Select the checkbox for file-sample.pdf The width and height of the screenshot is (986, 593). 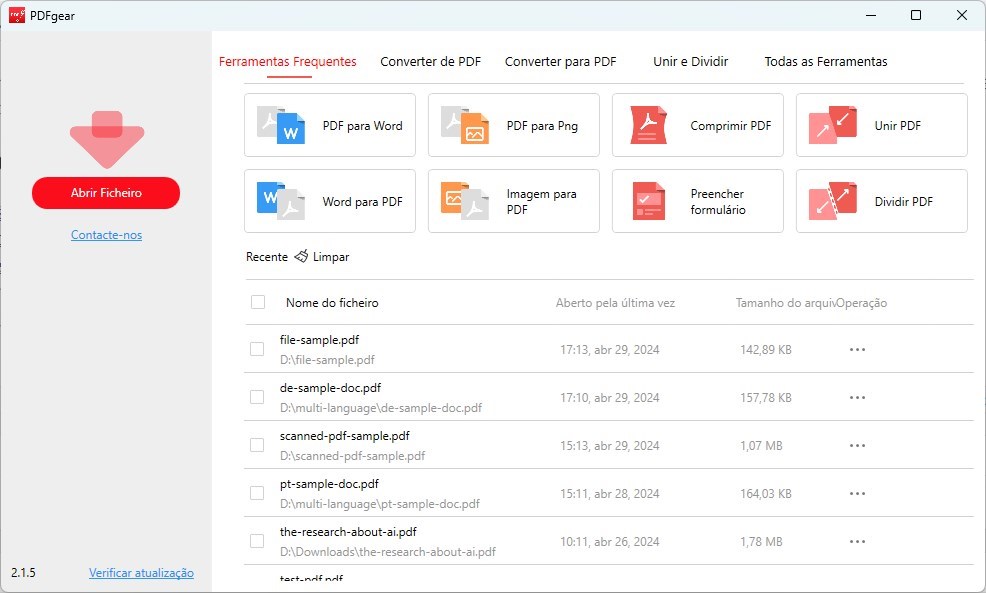click(x=257, y=349)
